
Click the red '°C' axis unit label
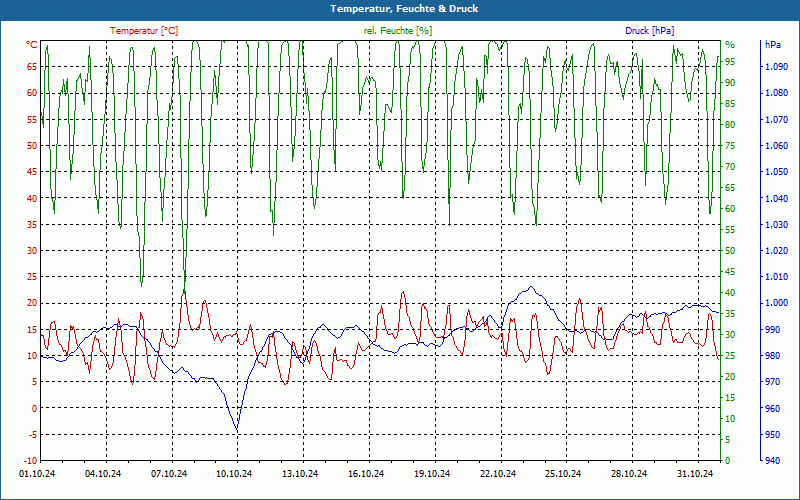(x=32, y=45)
